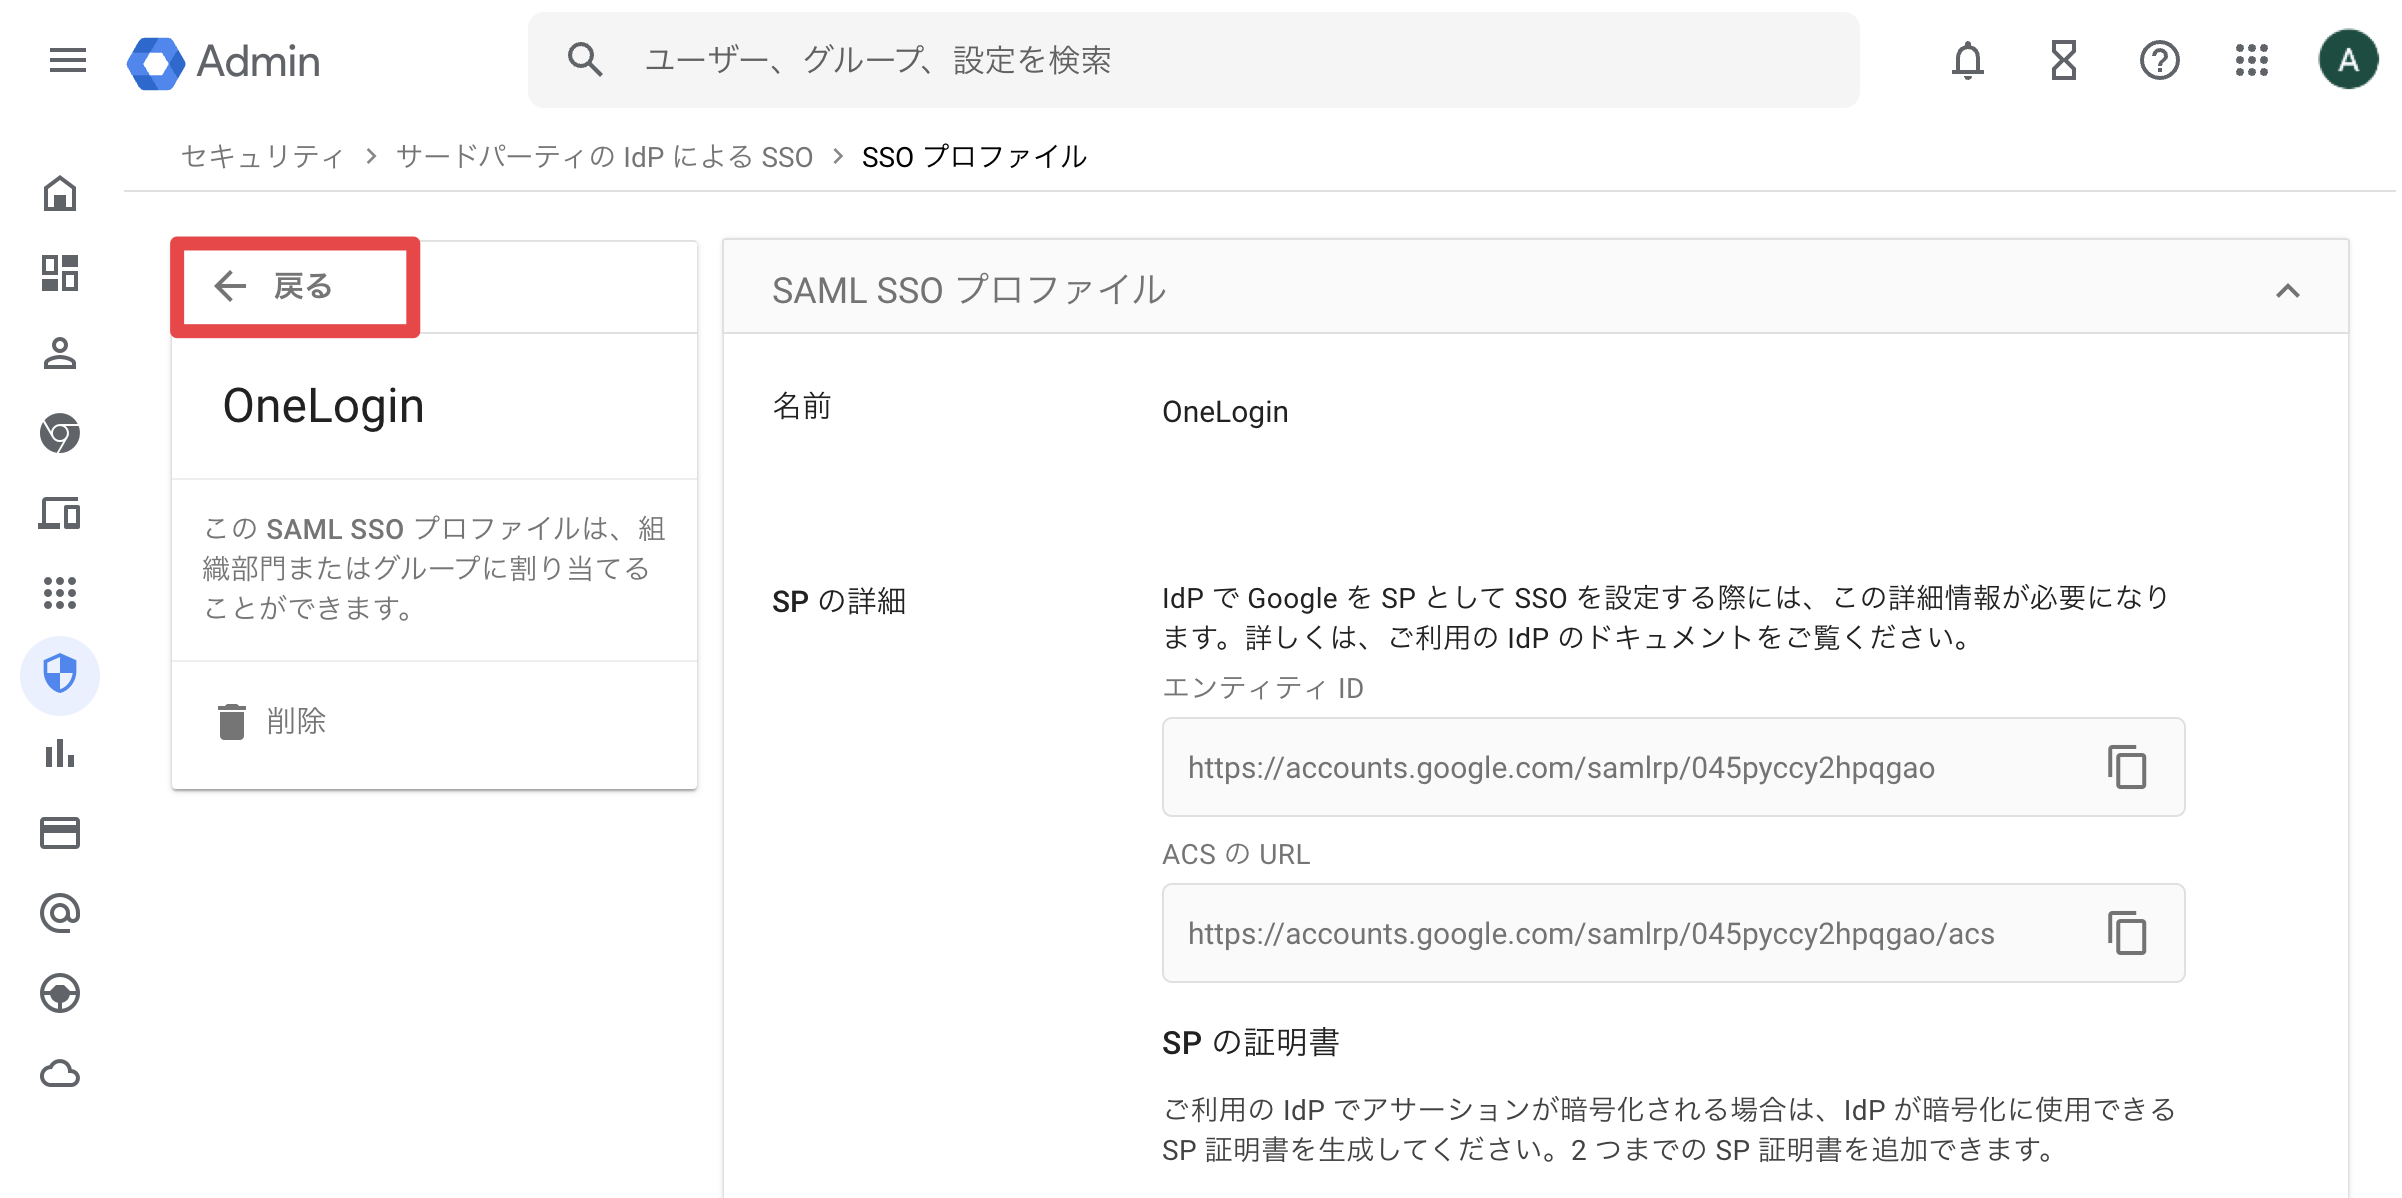The image size is (2402, 1198).
Task: Click the SP の詳細 label
Action: click(x=838, y=601)
